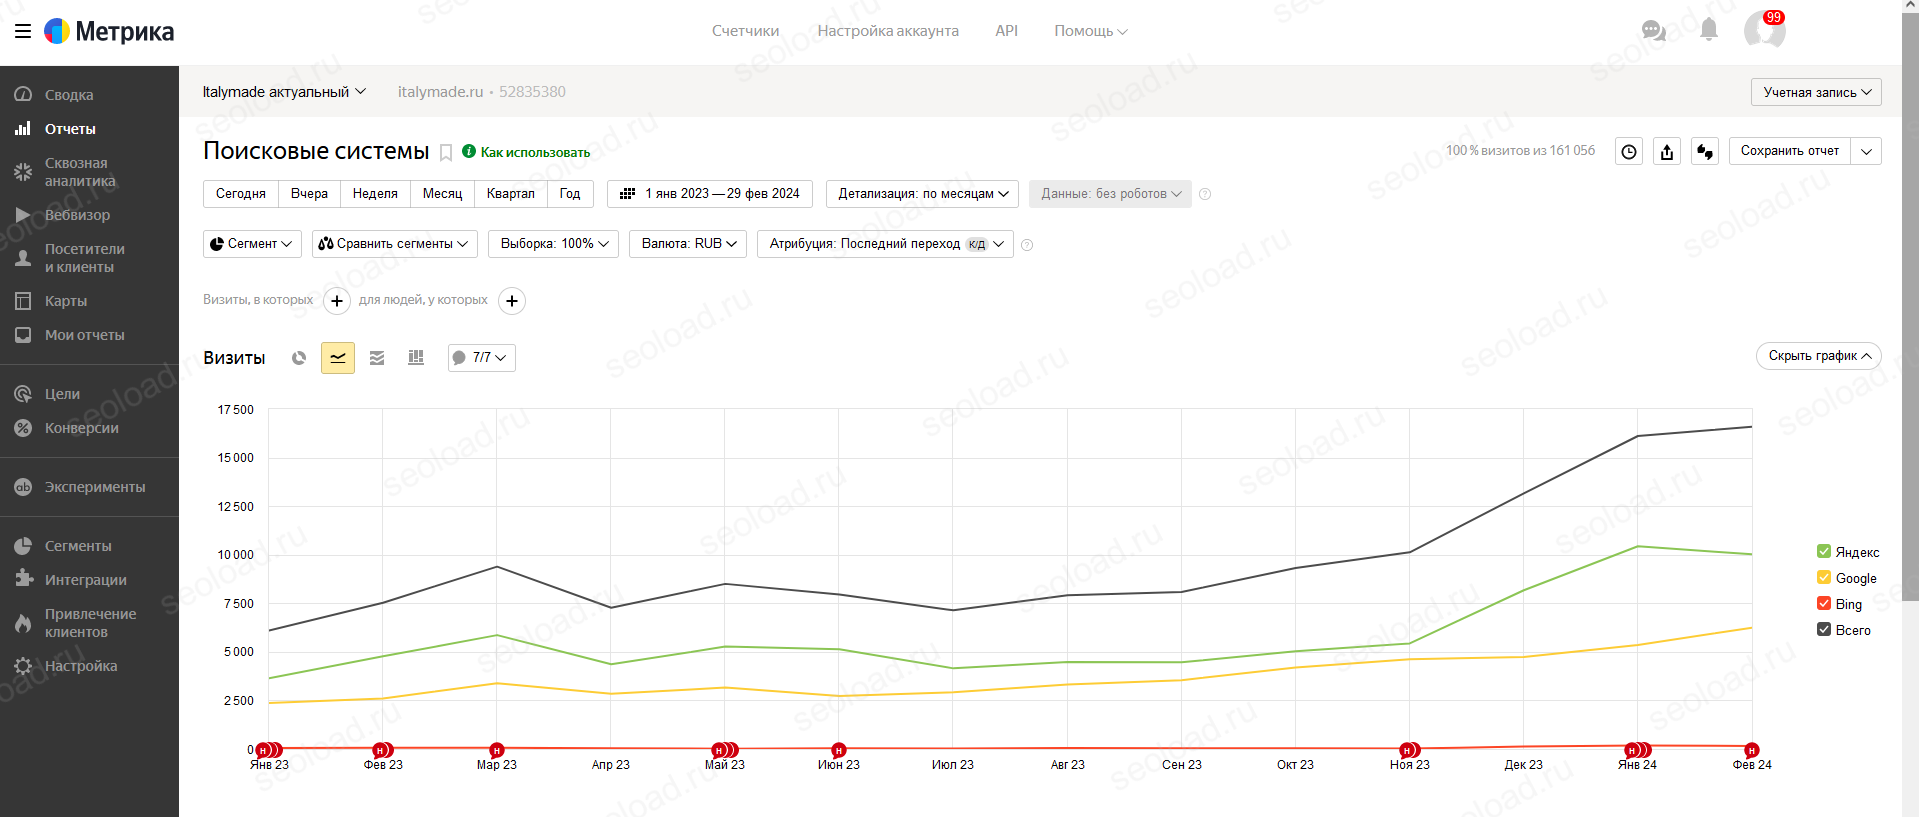Open the Помощь menu
This screenshot has height=817, width=1919.
click(1090, 31)
